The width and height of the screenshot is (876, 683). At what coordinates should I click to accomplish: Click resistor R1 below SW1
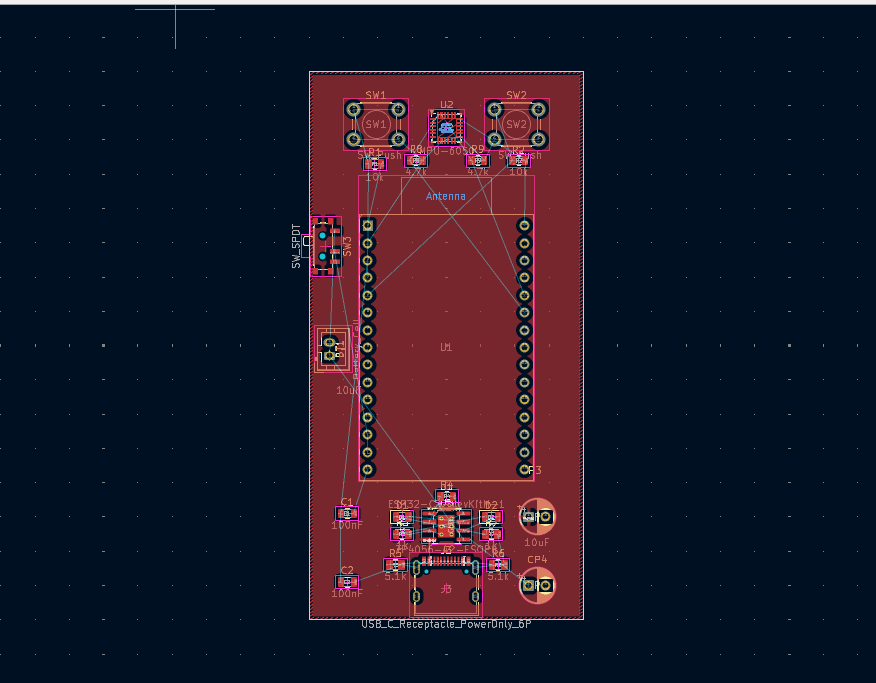(x=374, y=163)
